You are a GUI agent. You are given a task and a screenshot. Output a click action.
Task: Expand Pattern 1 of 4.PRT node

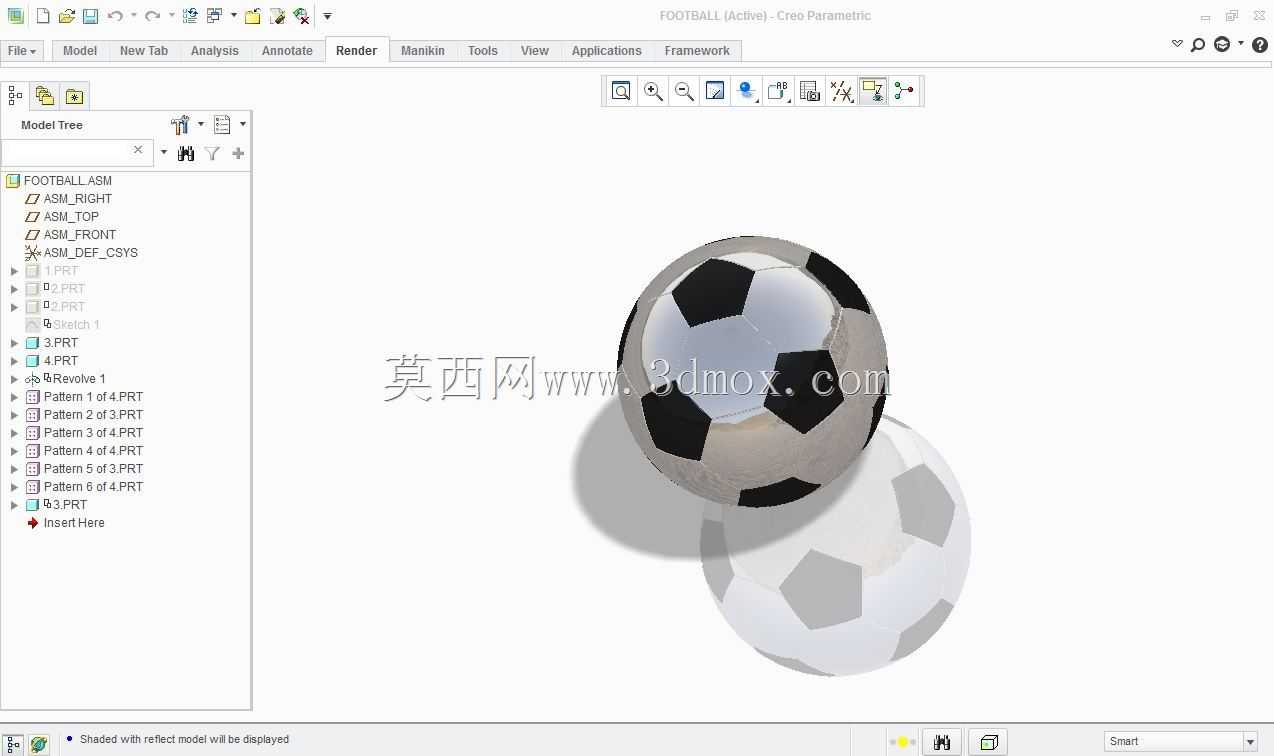point(14,397)
